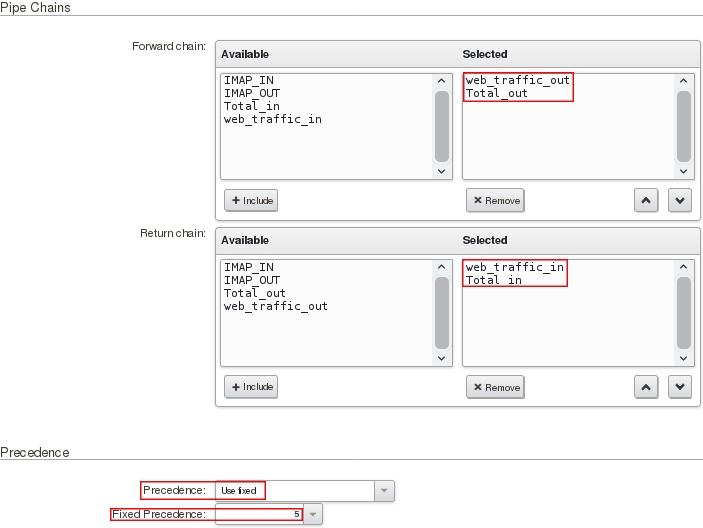The width and height of the screenshot is (703, 528).
Task: Move selected Forward chain item down
Action: point(680,200)
